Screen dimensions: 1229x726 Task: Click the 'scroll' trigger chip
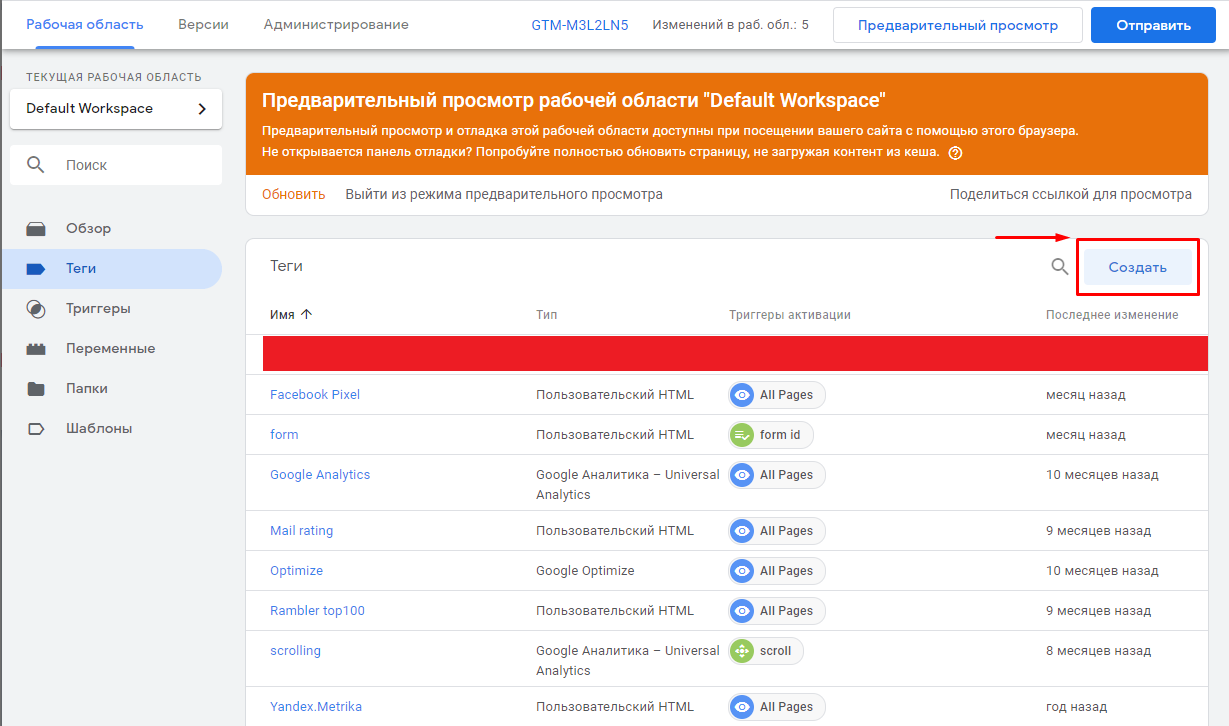pos(766,651)
